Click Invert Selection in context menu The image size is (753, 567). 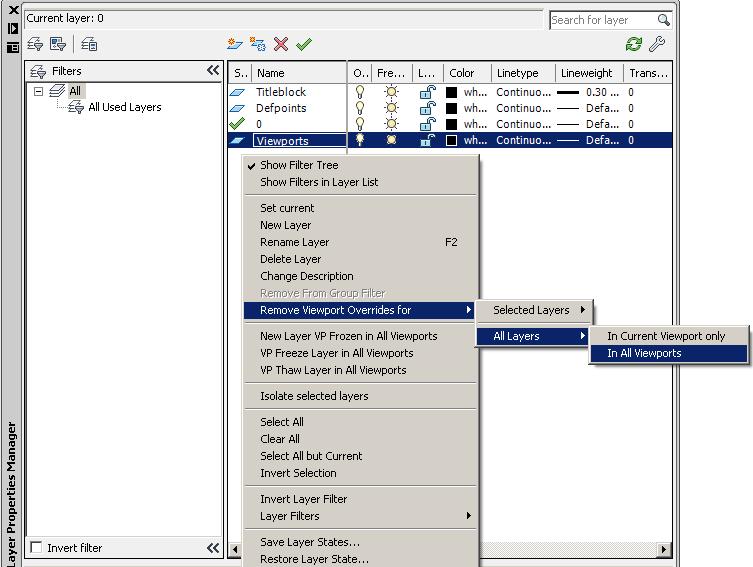click(360, 473)
